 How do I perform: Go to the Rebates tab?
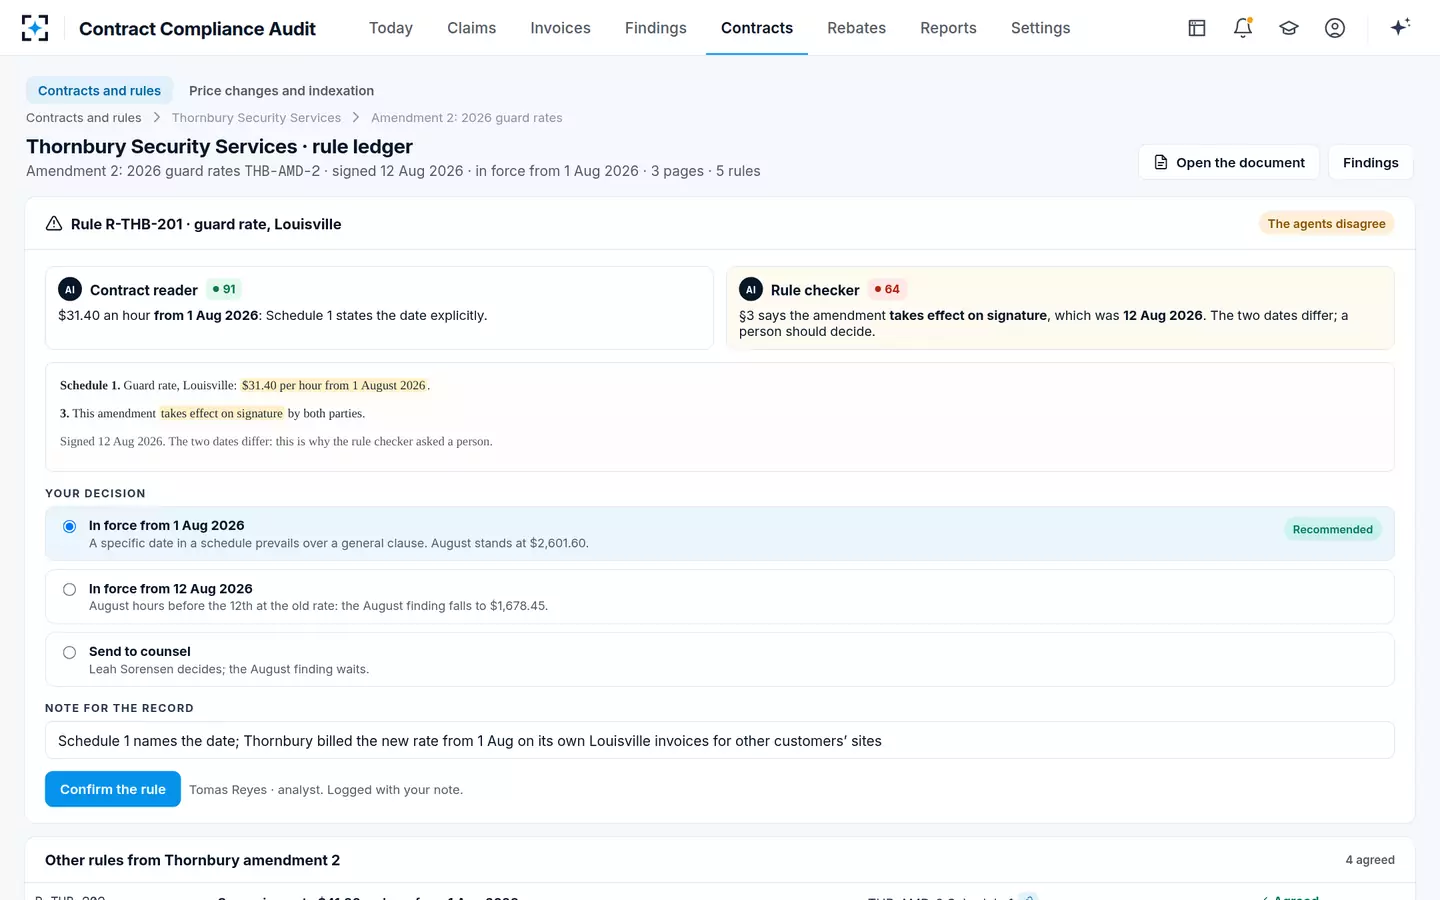click(x=857, y=28)
